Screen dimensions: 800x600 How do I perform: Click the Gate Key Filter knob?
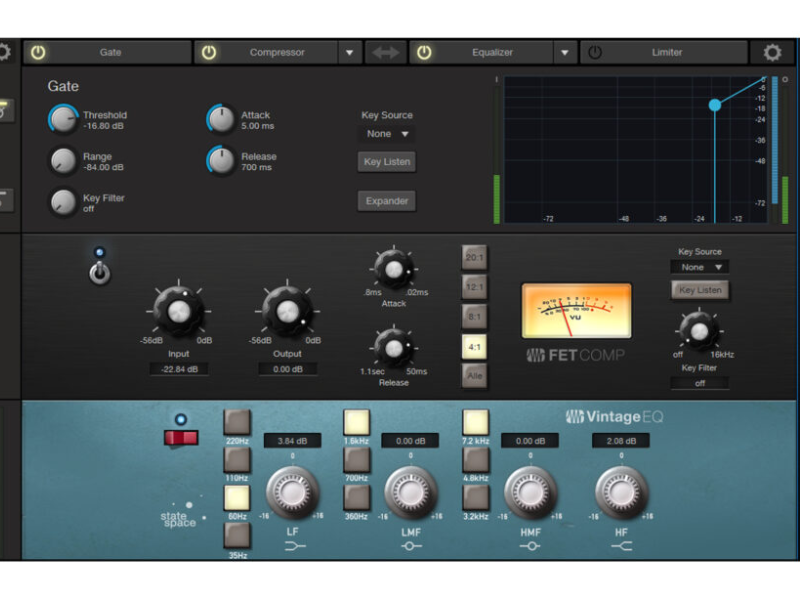pyautogui.click(x=63, y=202)
